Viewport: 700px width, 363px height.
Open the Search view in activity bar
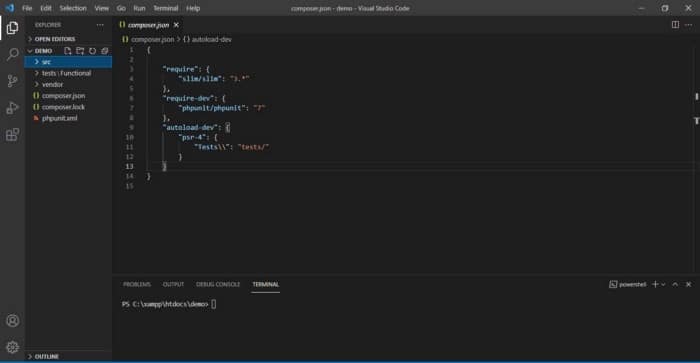[x=12, y=54]
